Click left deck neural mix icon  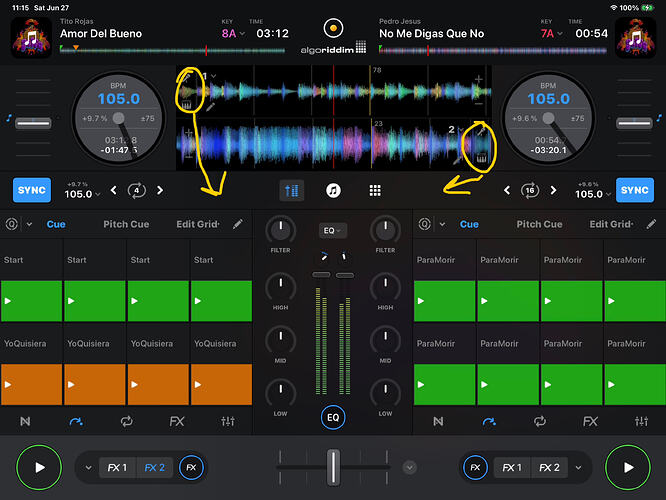(25, 421)
